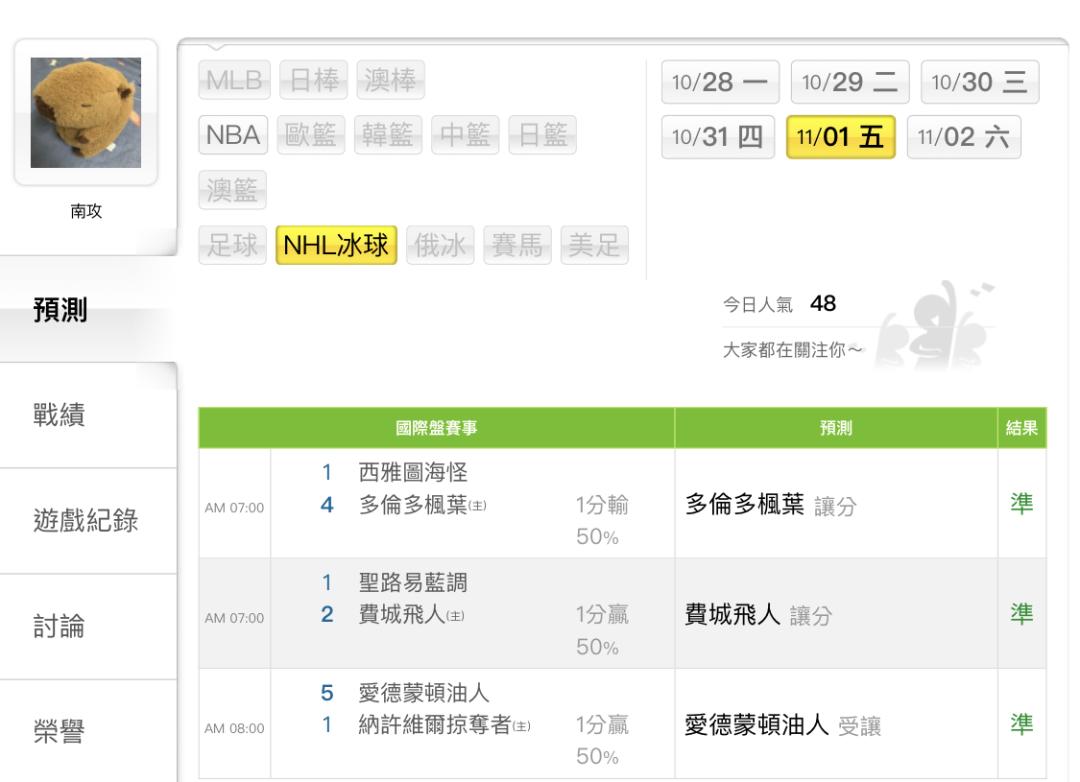
Task: Switch to the 足球 category
Action: (232, 245)
